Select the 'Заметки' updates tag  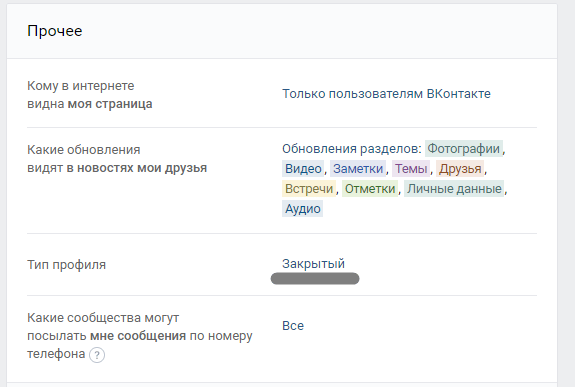tap(358, 169)
